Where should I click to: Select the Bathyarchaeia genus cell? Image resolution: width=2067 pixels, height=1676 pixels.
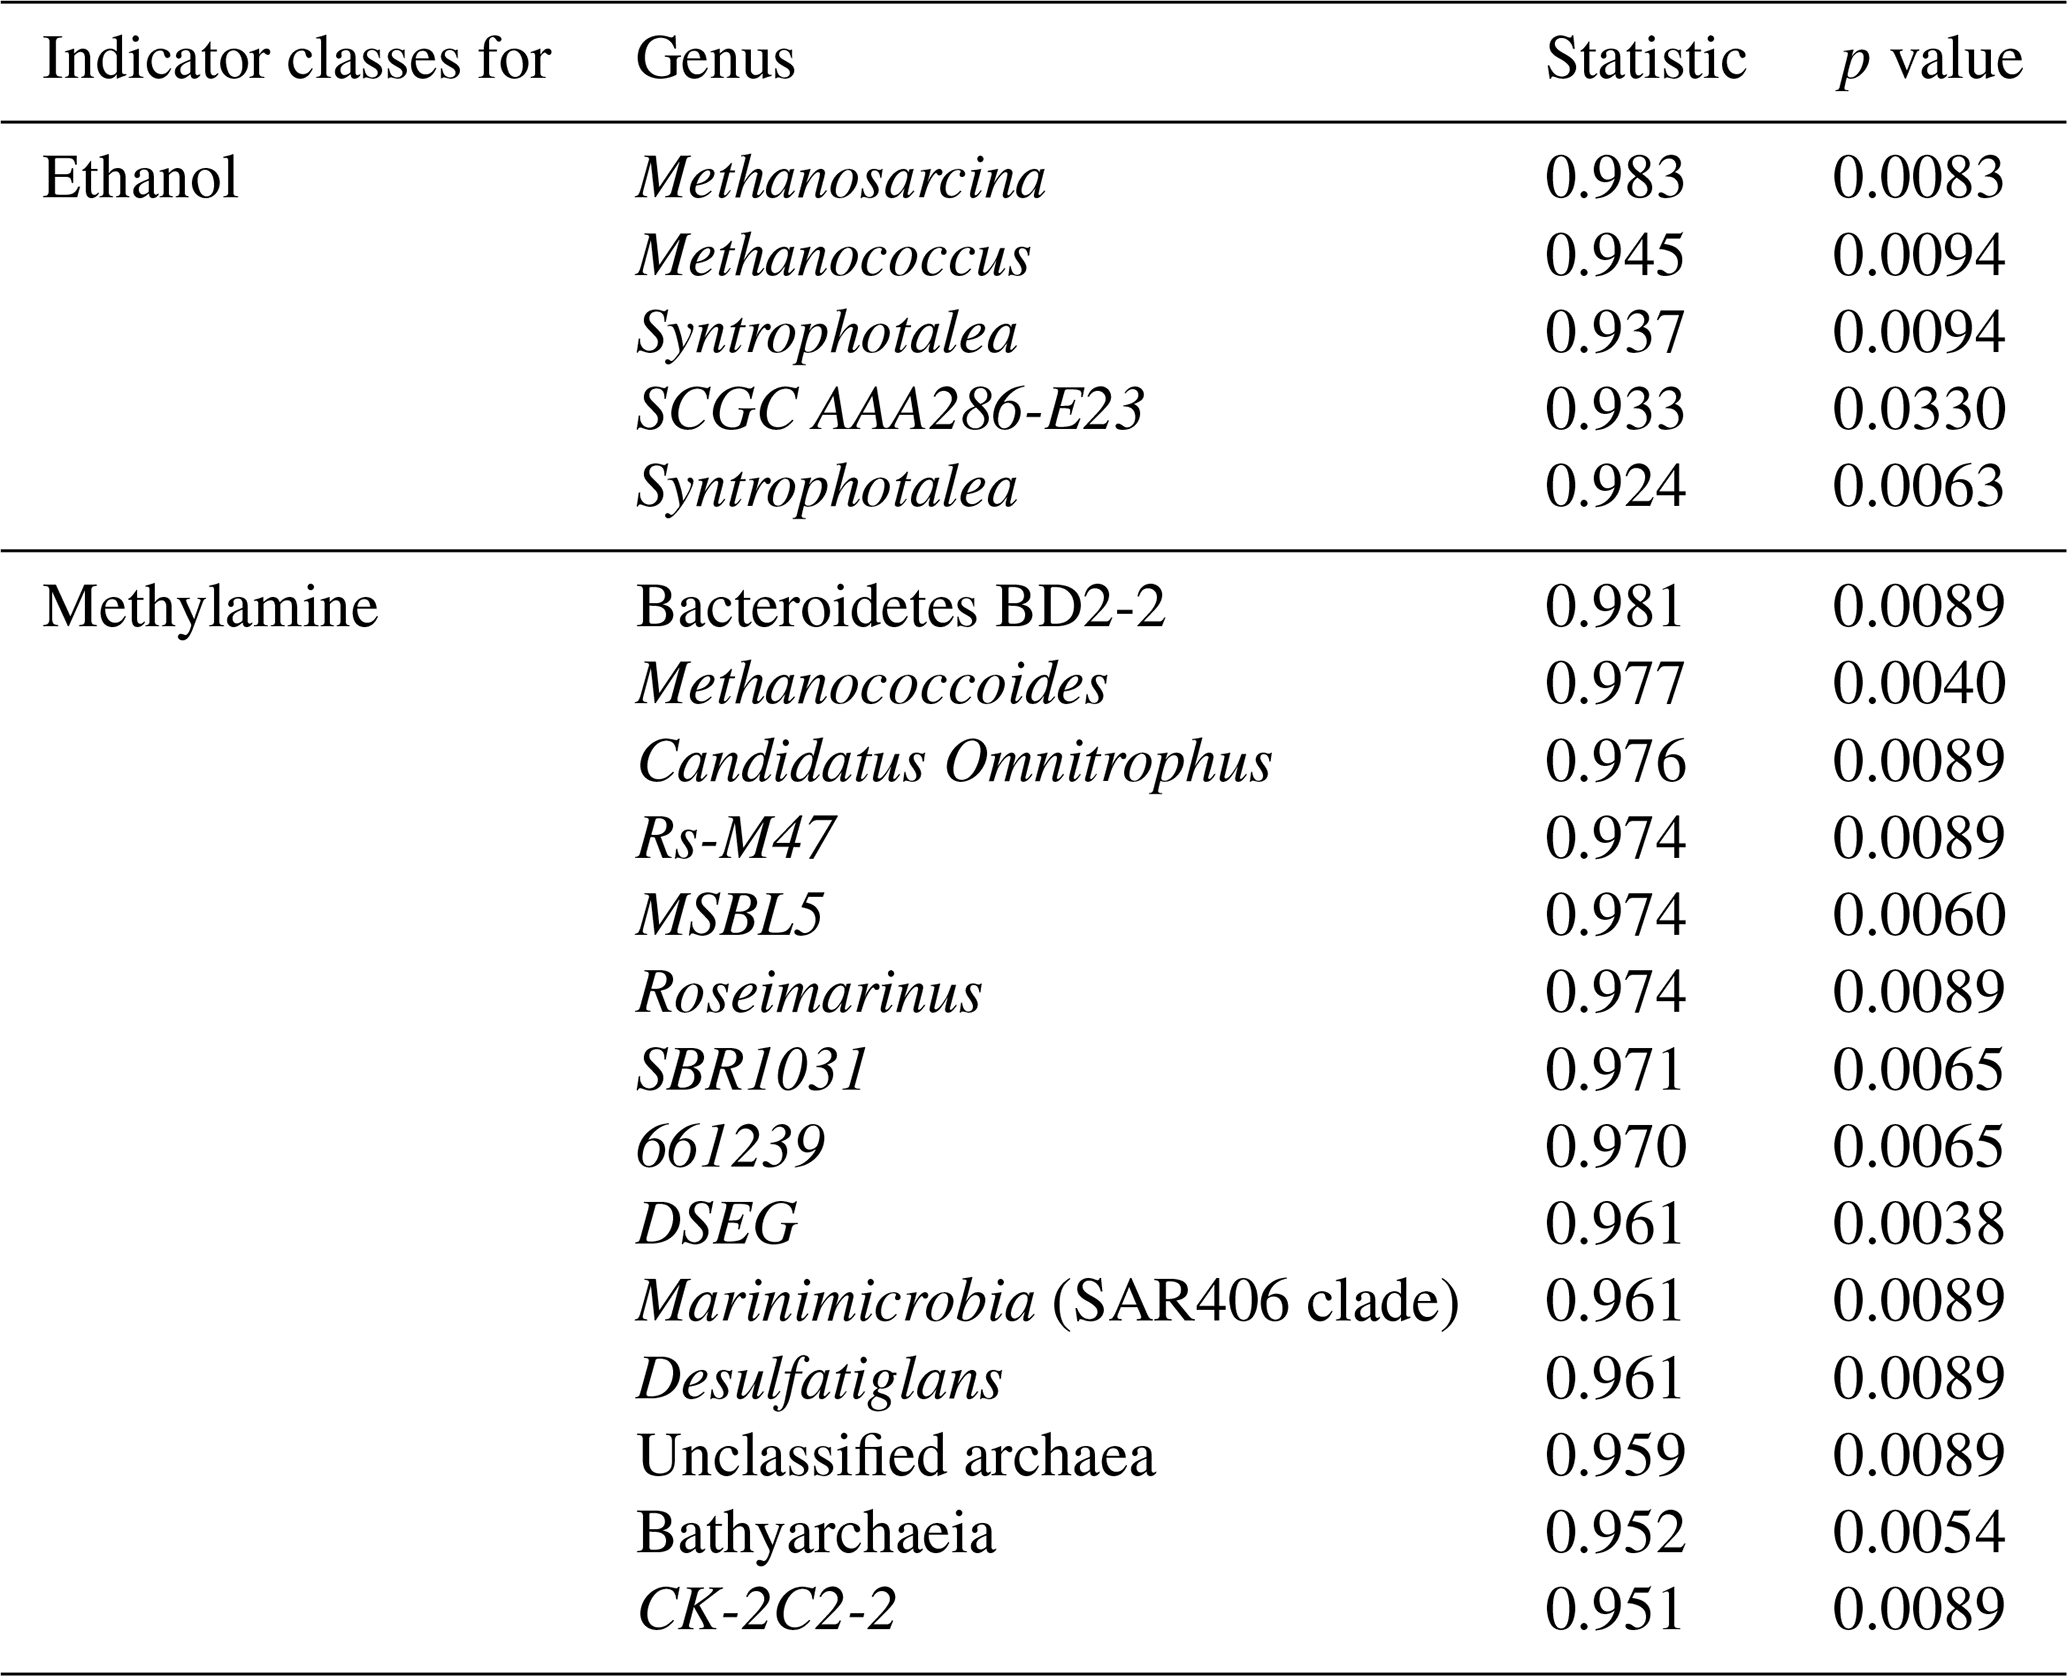pos(815,1533)
